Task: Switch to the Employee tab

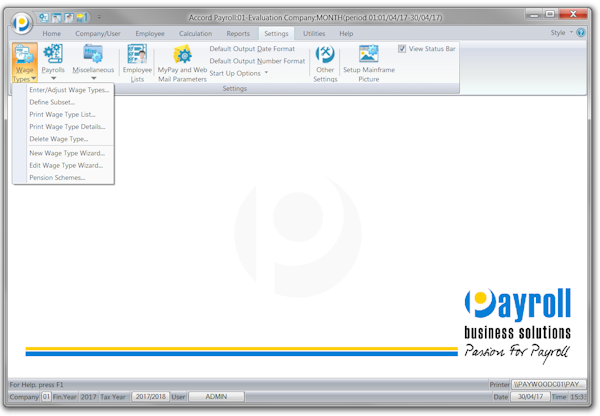Action: [150, 34]
